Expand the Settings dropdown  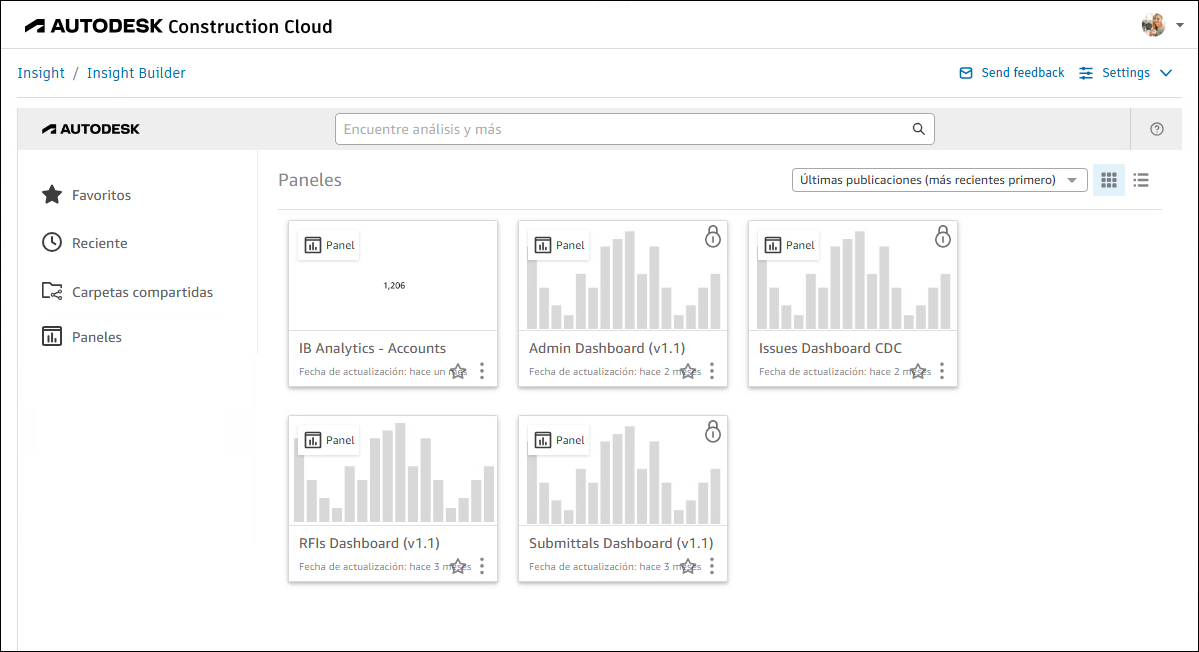click(1126, 73)
